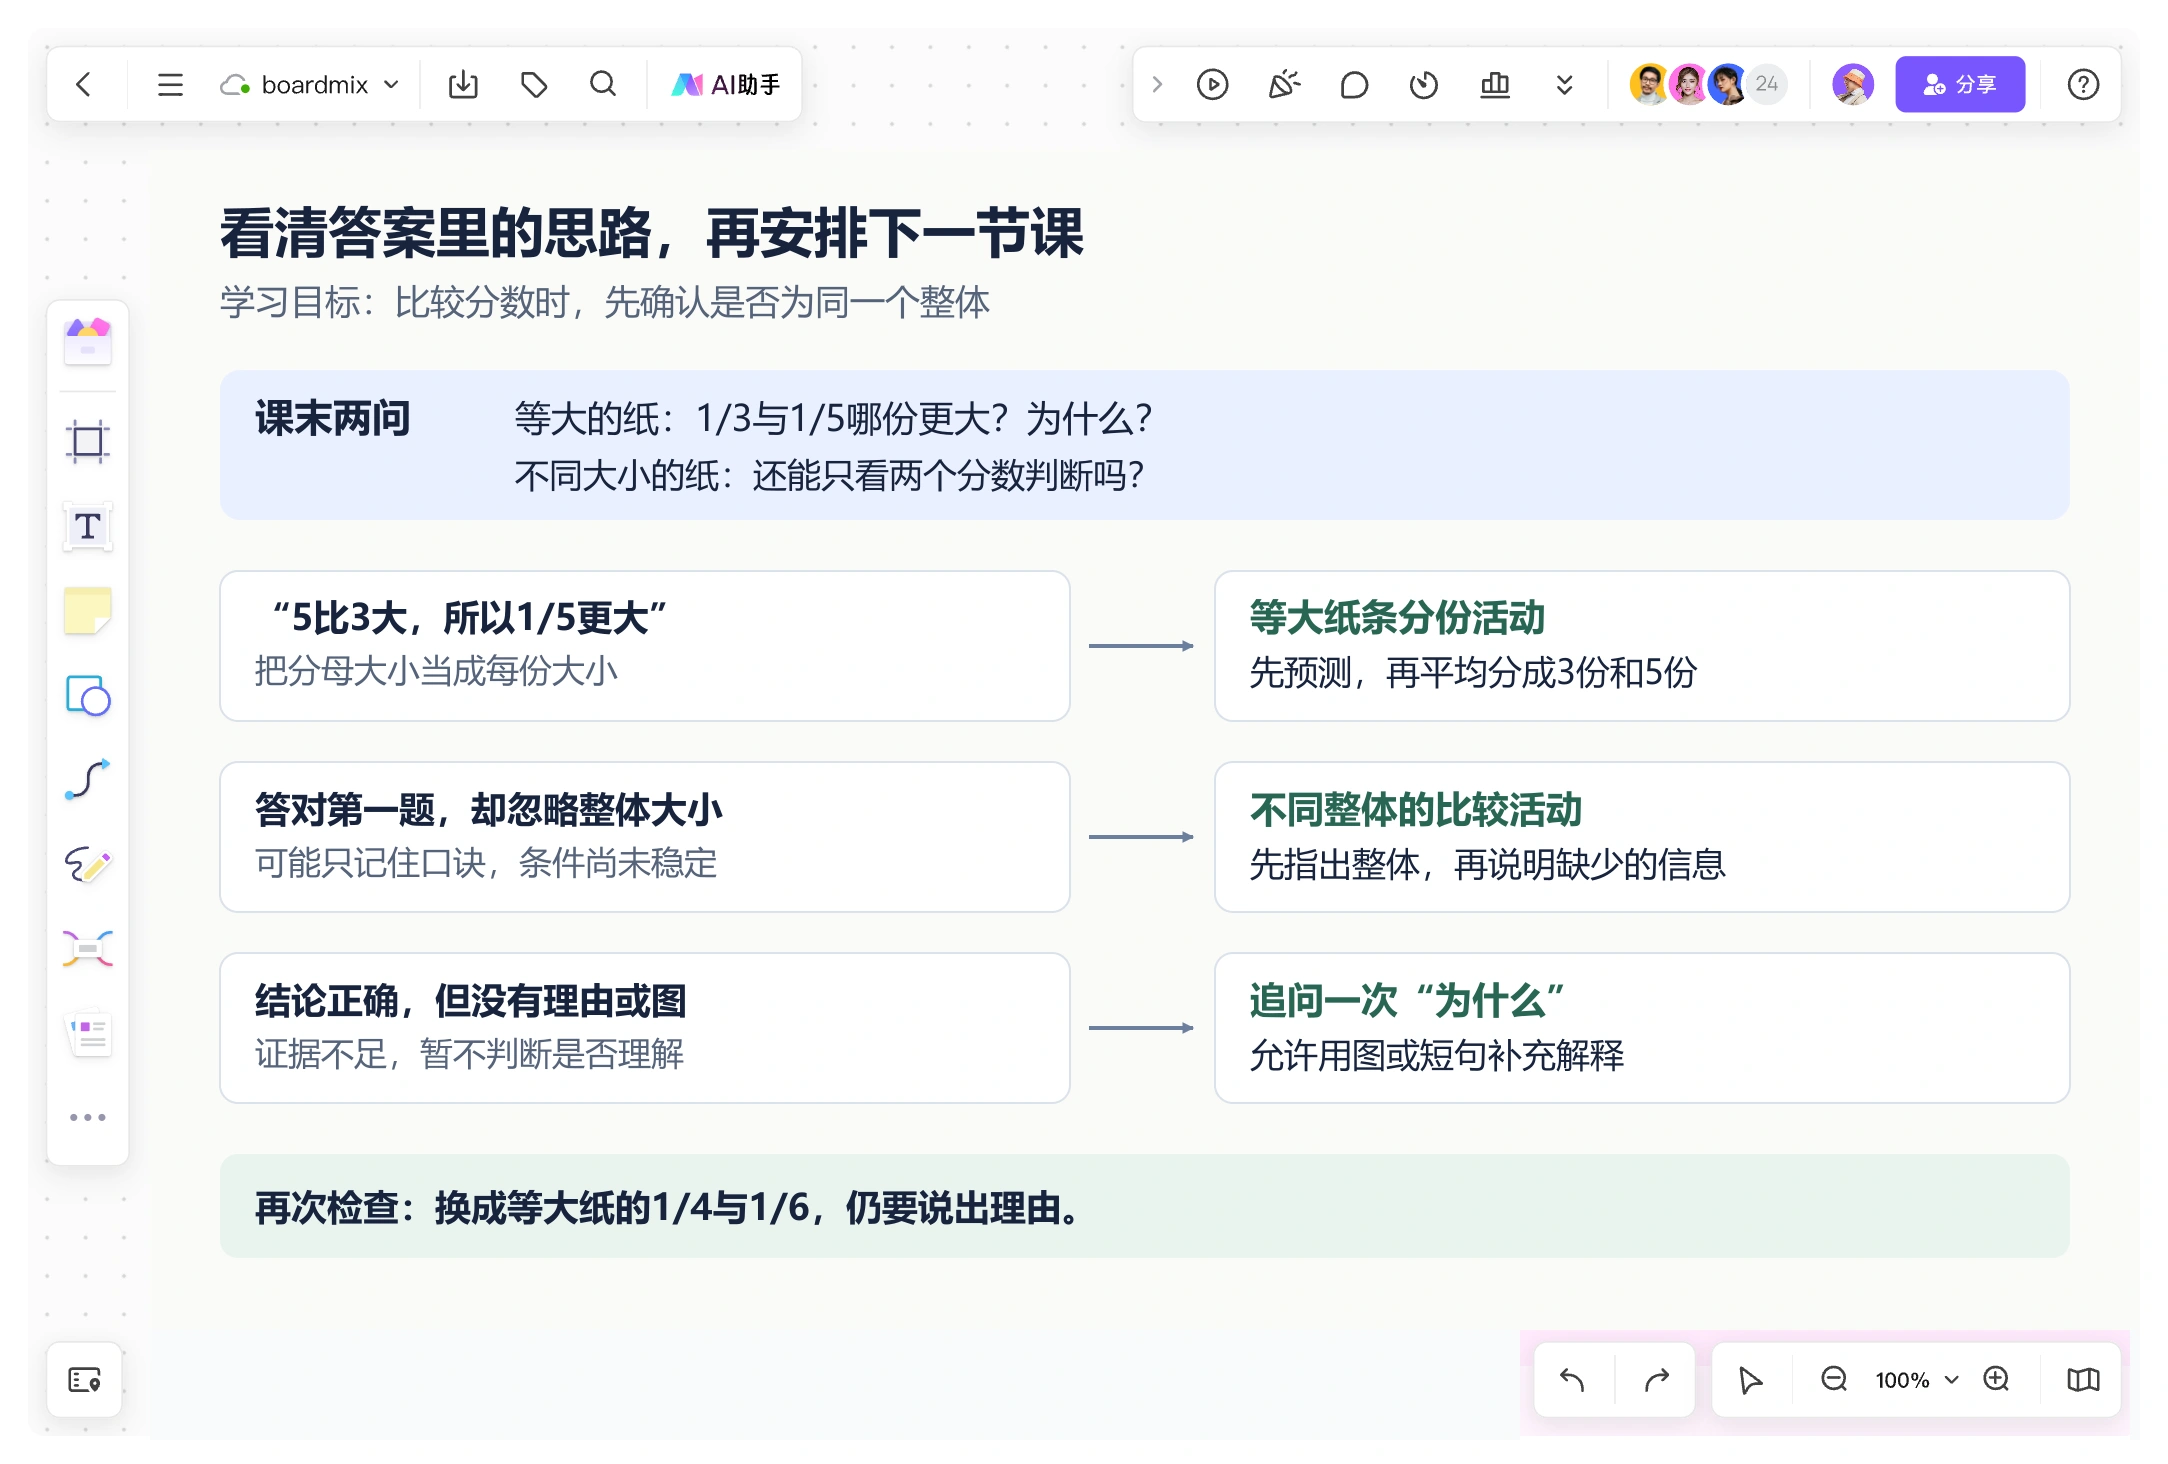Open the timer icon
Viewport: 2168px width, 1464px height.
tap(1424, 85)
